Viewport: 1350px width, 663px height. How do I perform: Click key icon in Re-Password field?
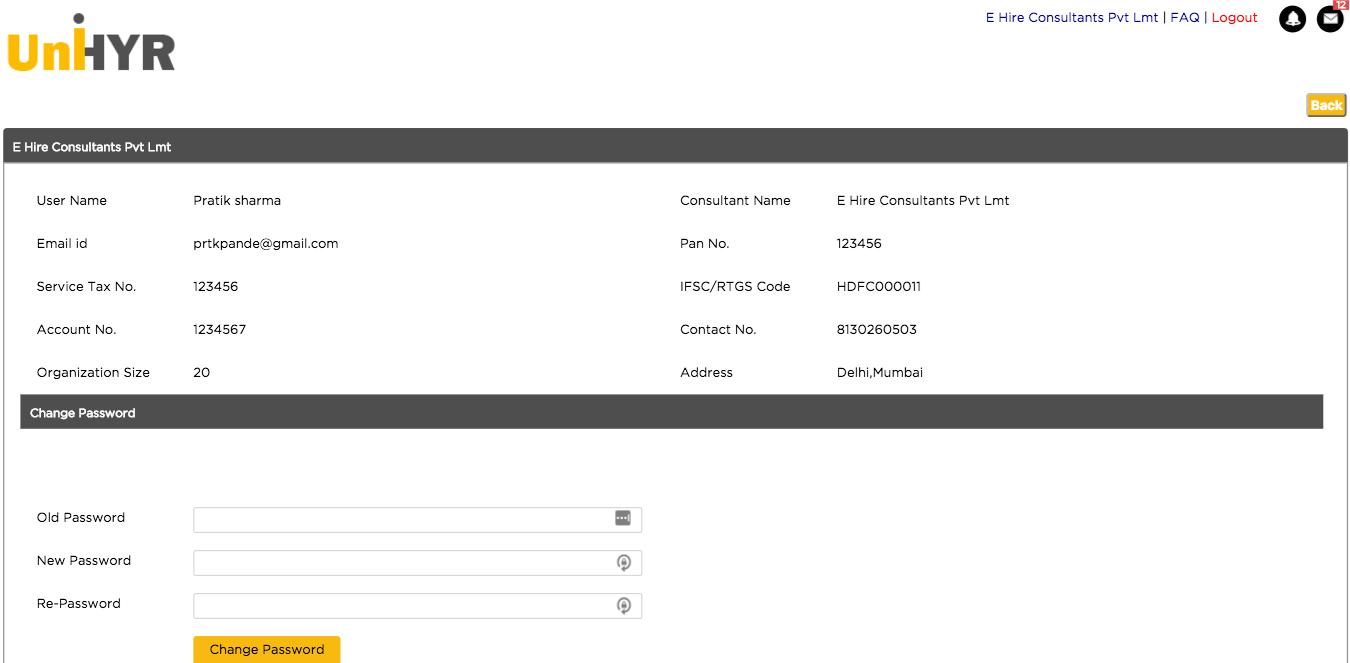624,606
